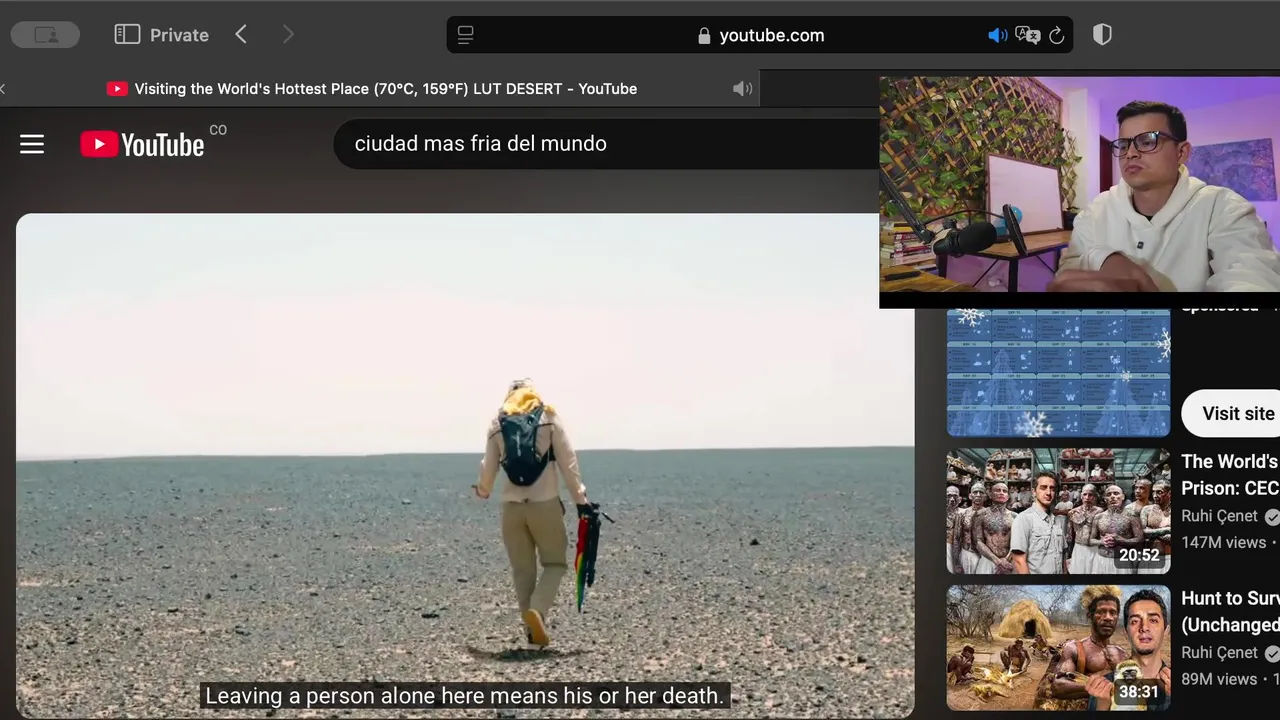The width and height of the screenshot is (1280, 720).
Task: Mute the tab using its speaker icon
Action: (x=742, y=89)
